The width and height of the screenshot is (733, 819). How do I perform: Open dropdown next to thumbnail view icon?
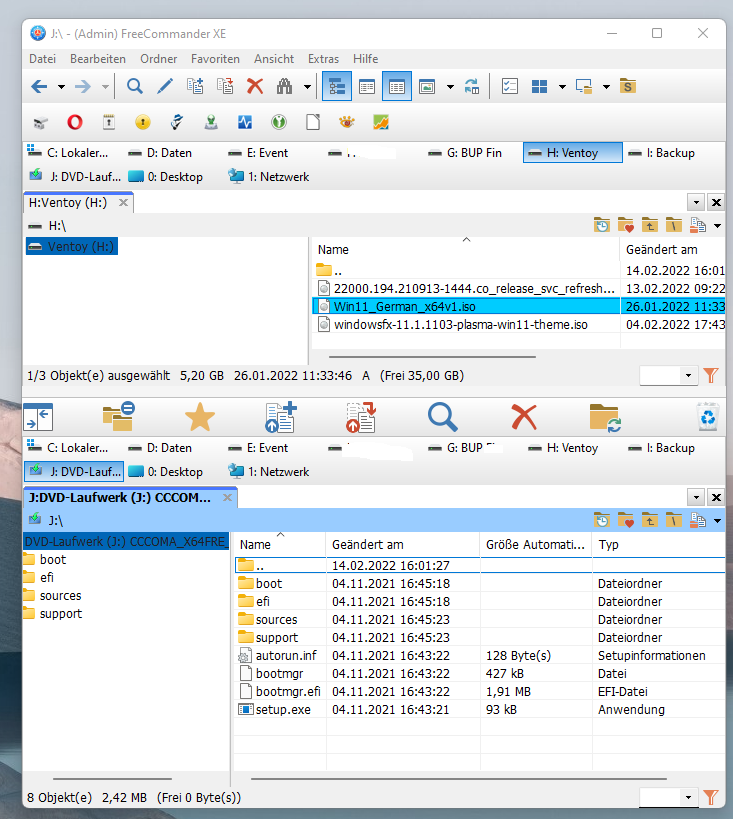(x=450, y=87)
